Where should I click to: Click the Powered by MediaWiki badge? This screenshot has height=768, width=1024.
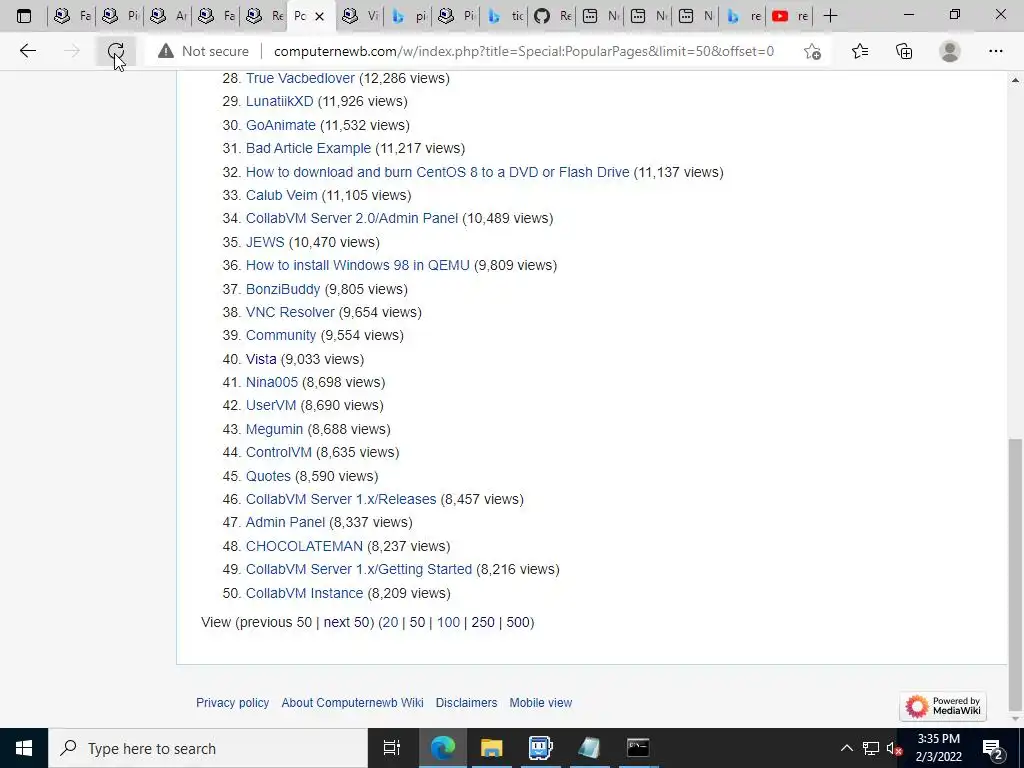coord(942,706)
